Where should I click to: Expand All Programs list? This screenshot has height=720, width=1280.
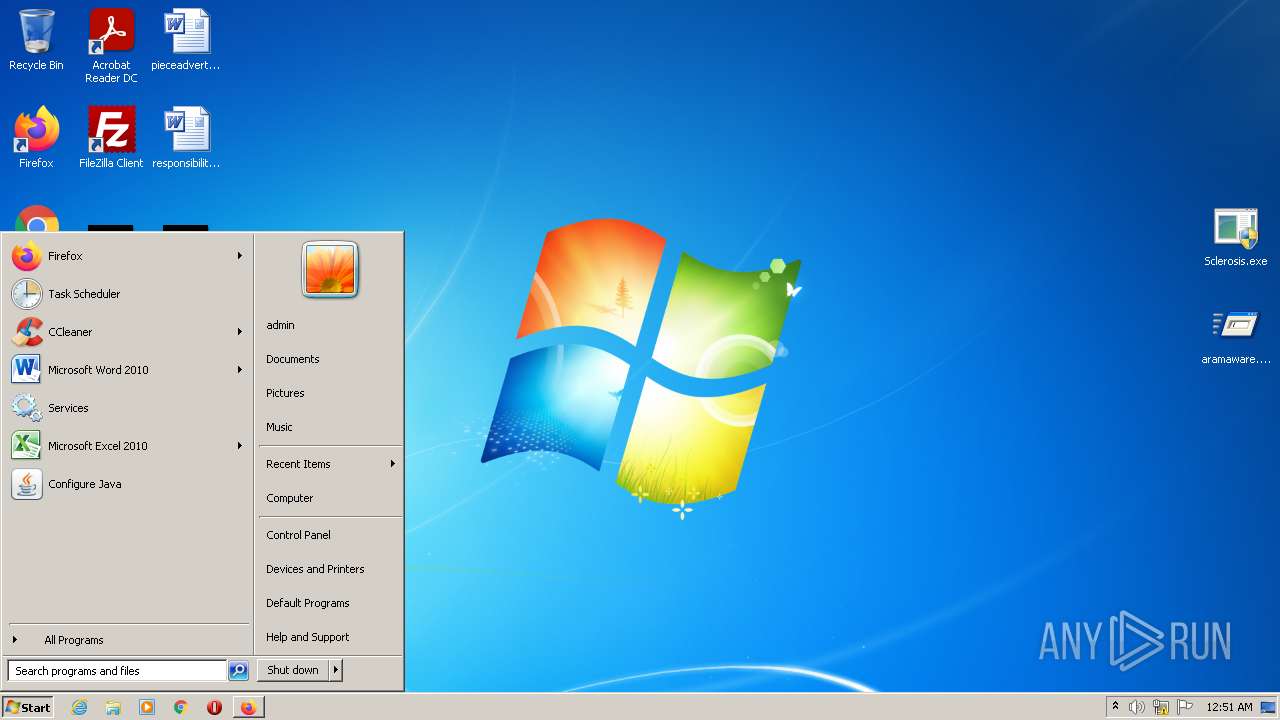click(127, 640)
